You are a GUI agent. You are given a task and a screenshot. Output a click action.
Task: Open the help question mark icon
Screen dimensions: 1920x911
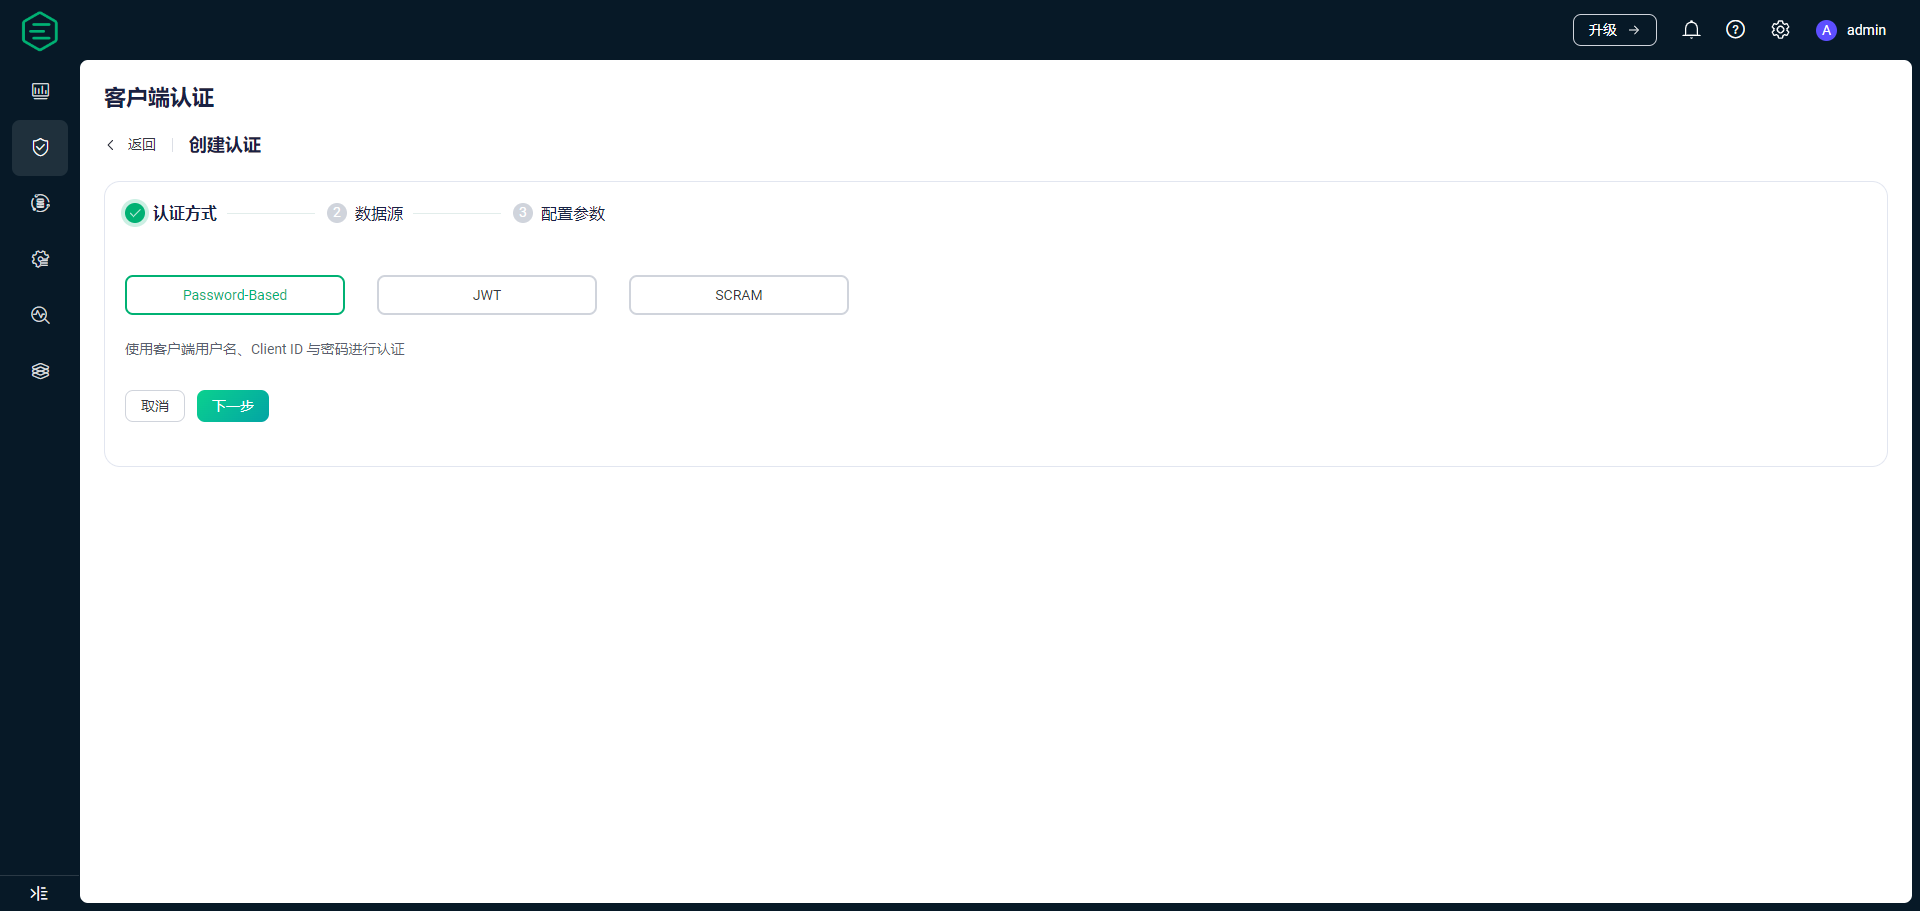point(1736,30)
